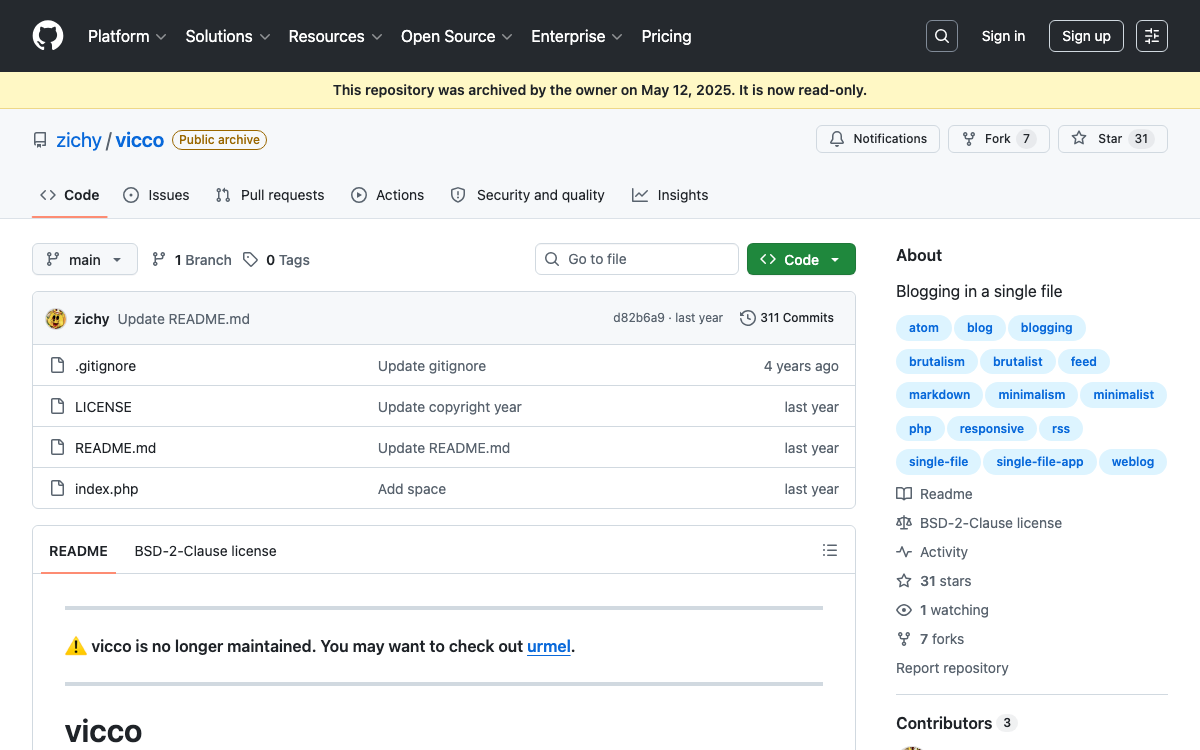
Task: Click the repository book icon beside zichy
Action: tap(40, 140)
